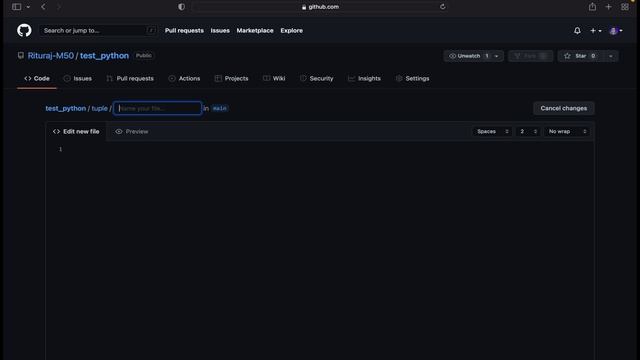Open the No wrap line mode dropdown
Screen dimensions: 640x360
(x=567, y=131)
